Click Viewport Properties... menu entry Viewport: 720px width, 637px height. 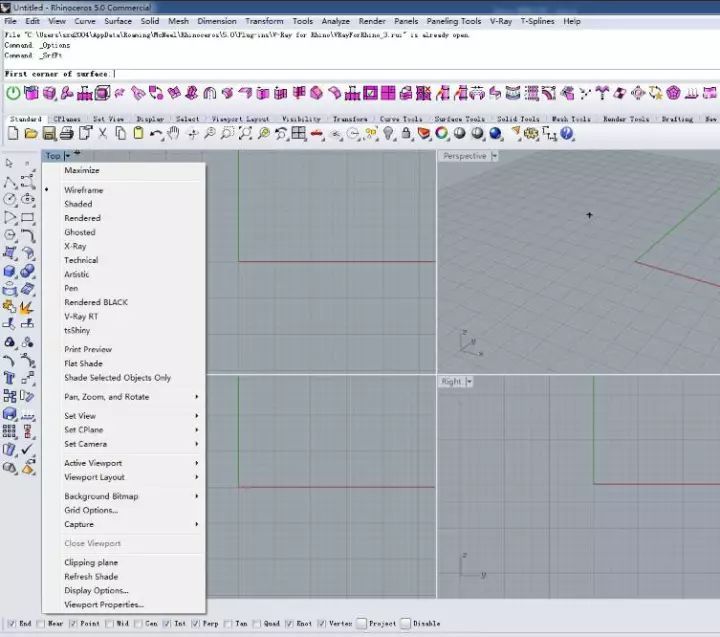(x=104, y=604)
